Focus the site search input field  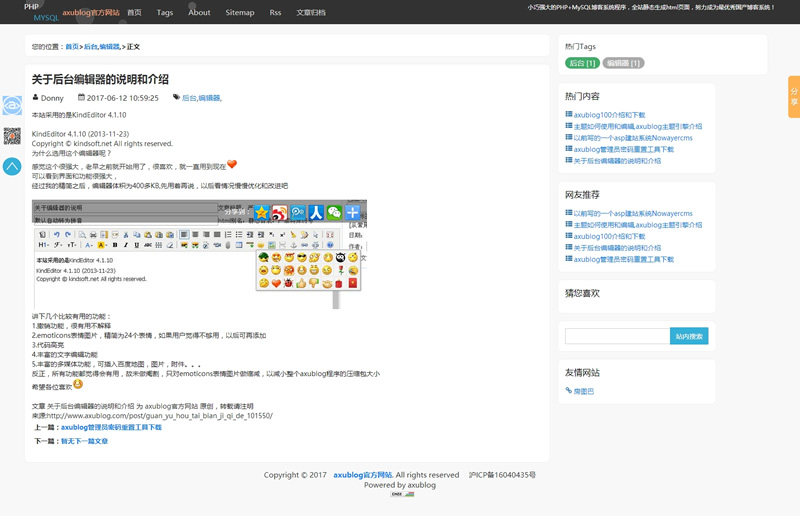(x=617, y=336)
